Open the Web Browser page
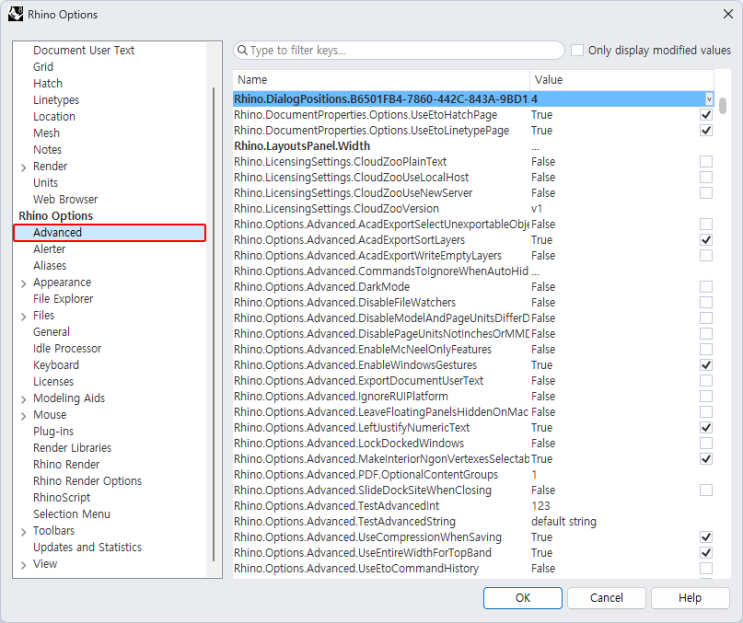Image resolution: width=743 pixels, height=623 pixels. [65, 199]
